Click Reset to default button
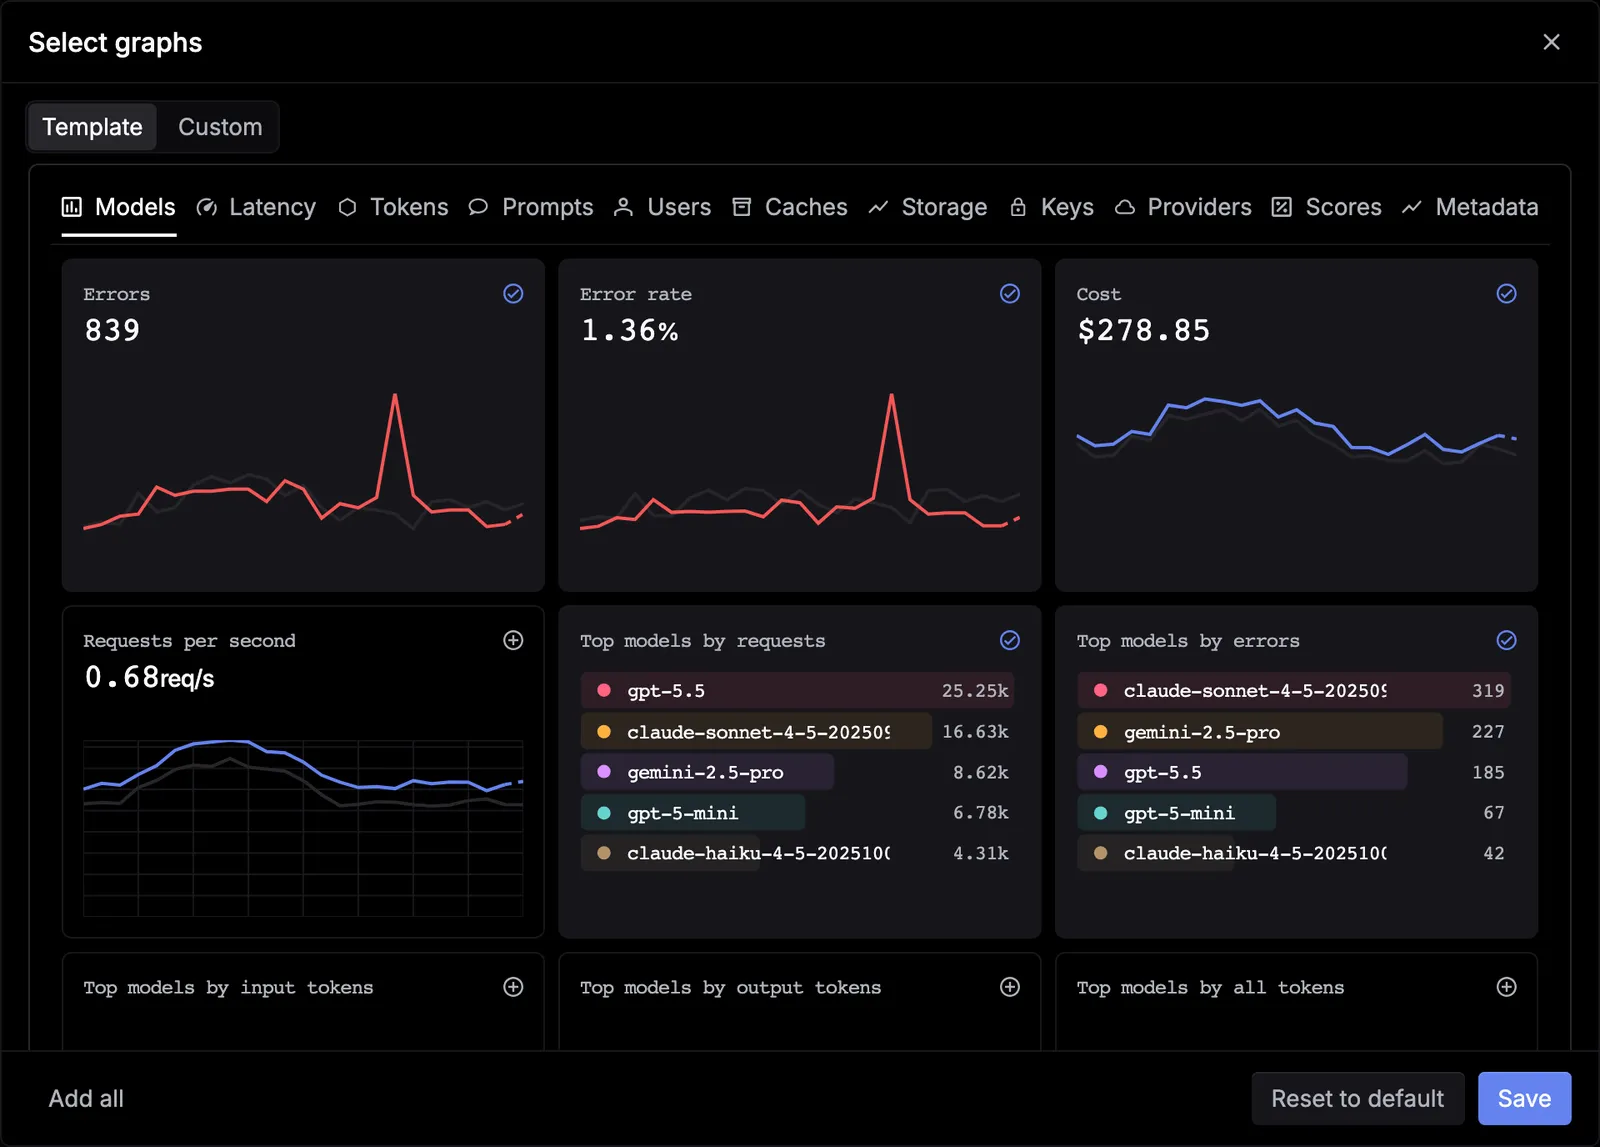This screenshot has width=1600, height=1147. click(x=1357, y=1098)
